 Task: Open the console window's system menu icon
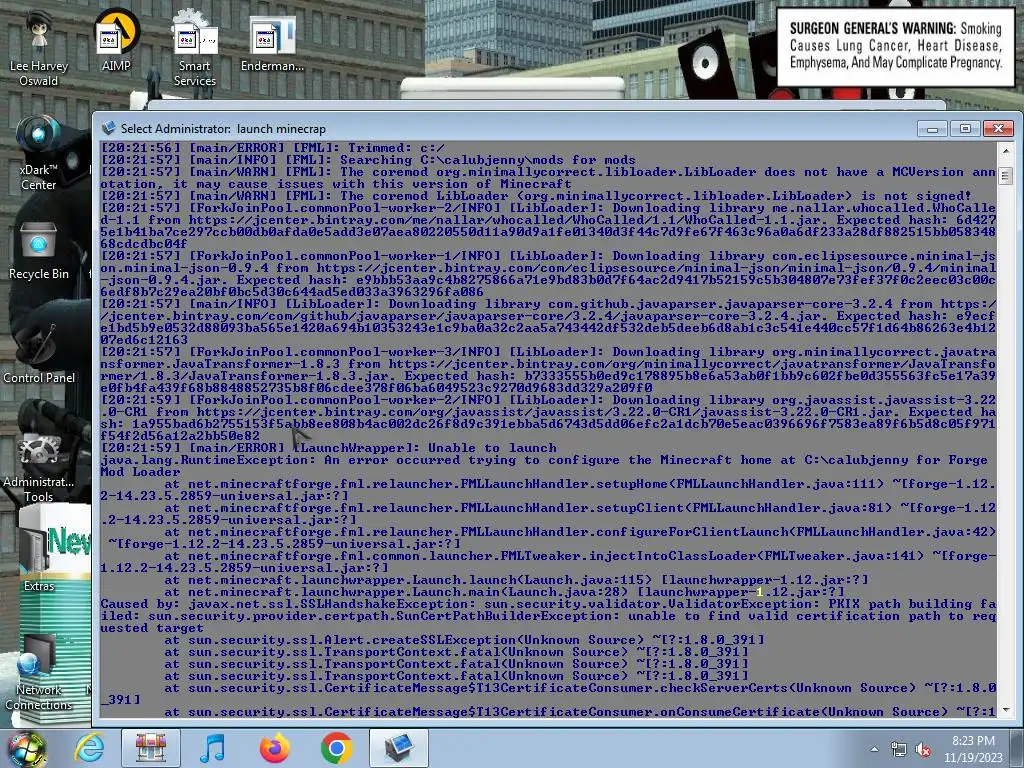pyautogui.click(x=108, y=128)
